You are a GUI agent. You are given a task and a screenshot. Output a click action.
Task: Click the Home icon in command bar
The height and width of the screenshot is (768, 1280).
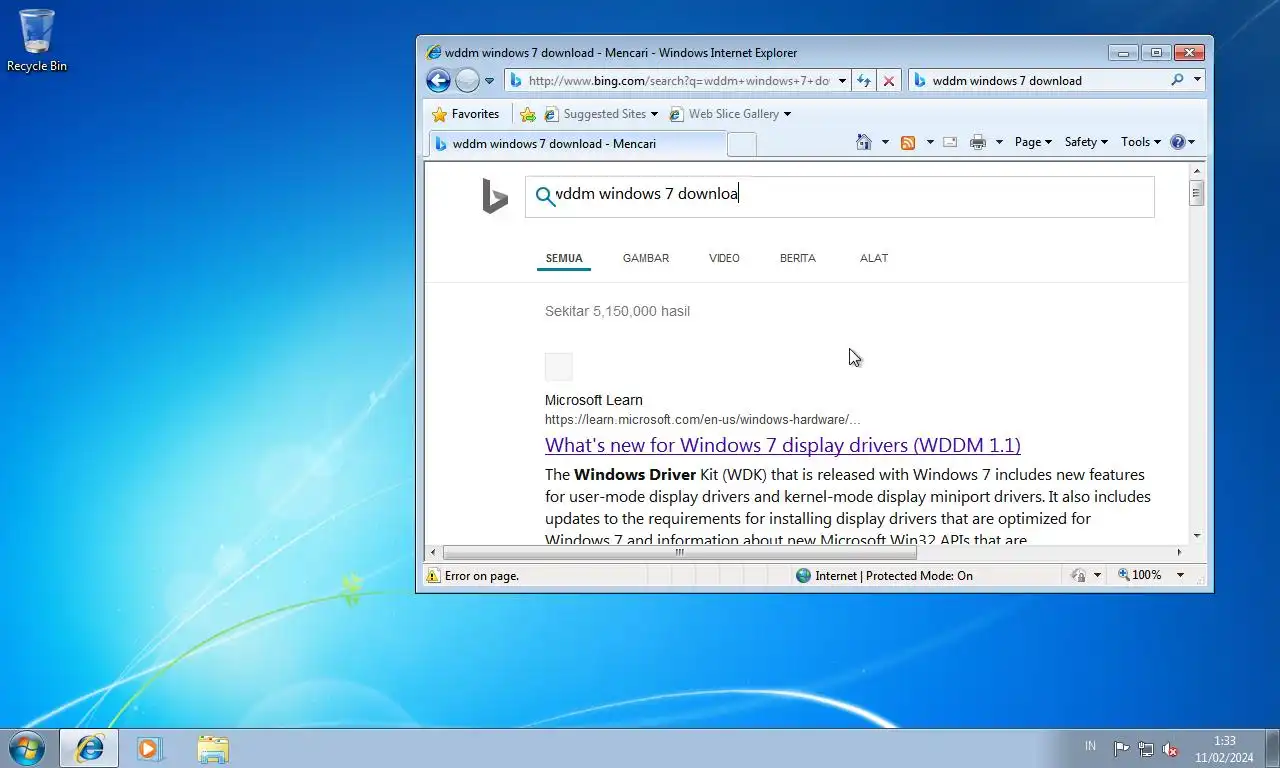864,142
